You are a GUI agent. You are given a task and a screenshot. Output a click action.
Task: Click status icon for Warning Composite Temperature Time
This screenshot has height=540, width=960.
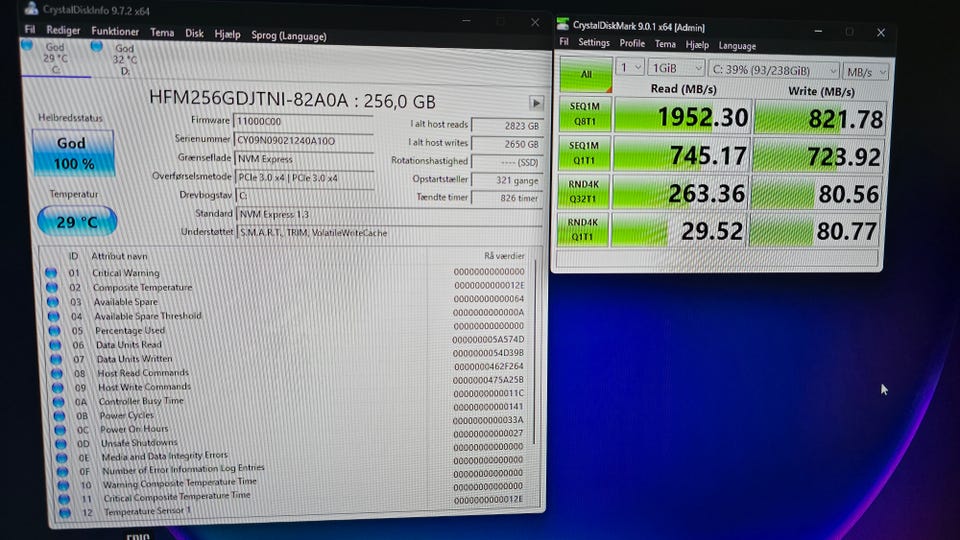63,485
